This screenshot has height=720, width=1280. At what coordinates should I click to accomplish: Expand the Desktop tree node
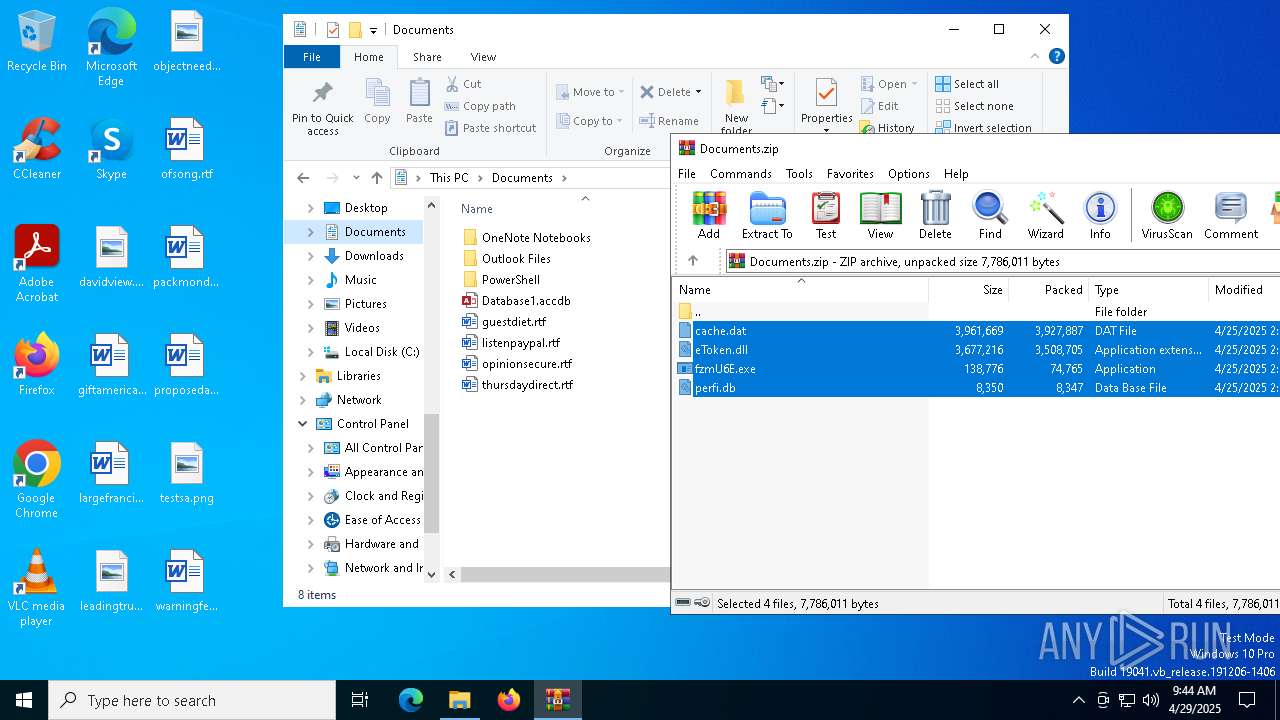pyautogui.click(x=310, y=208)
